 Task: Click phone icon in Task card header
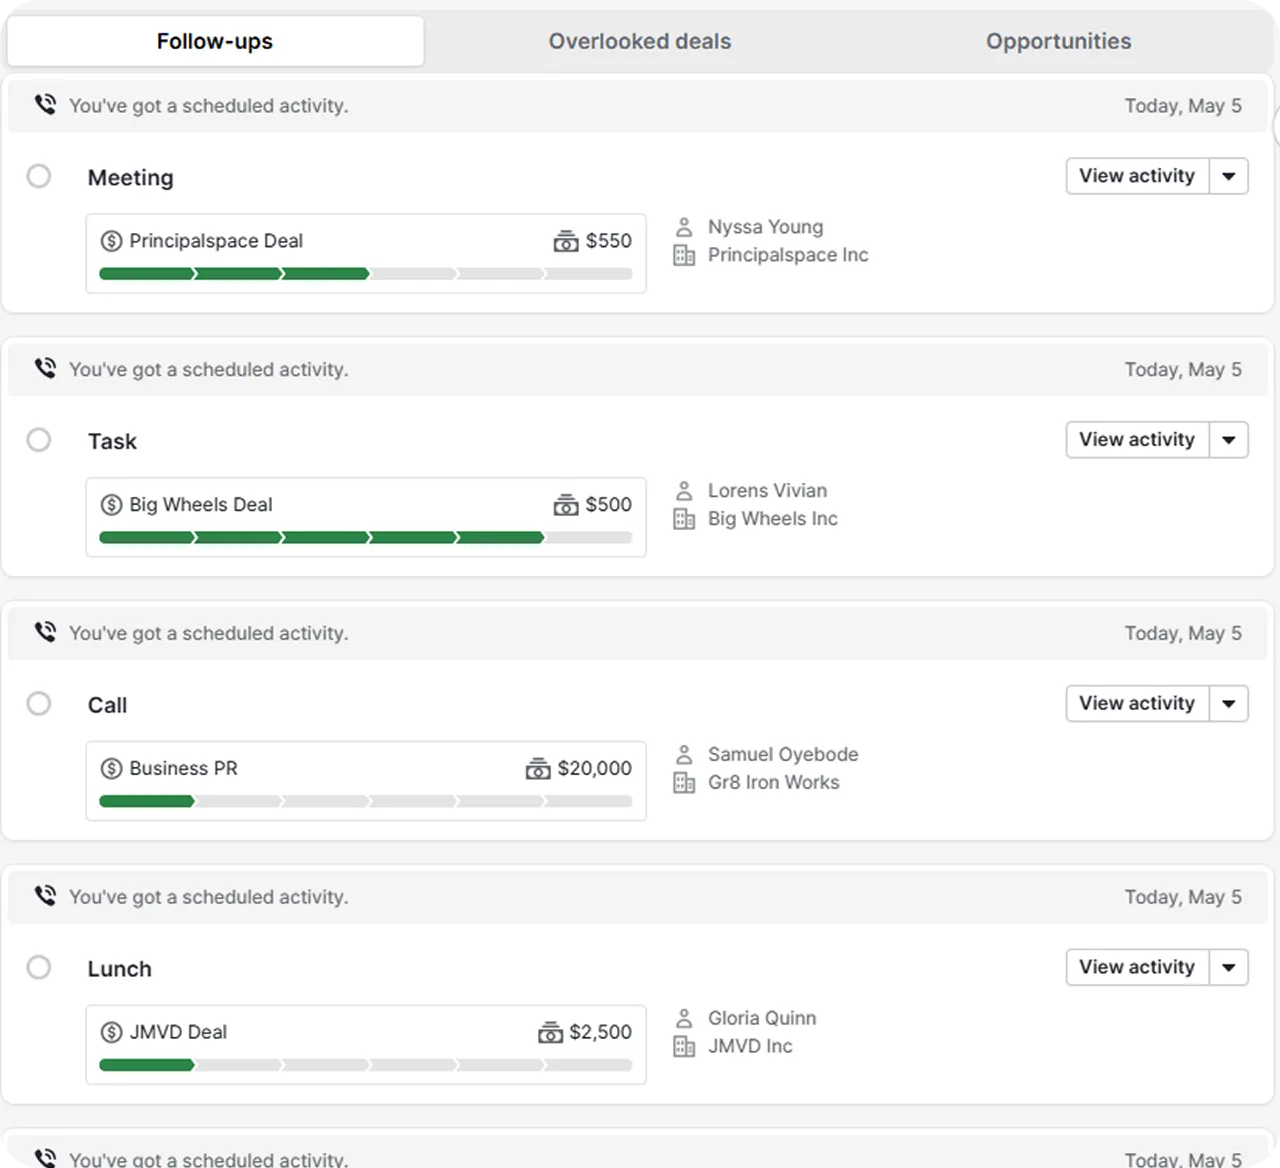[45, 368]
